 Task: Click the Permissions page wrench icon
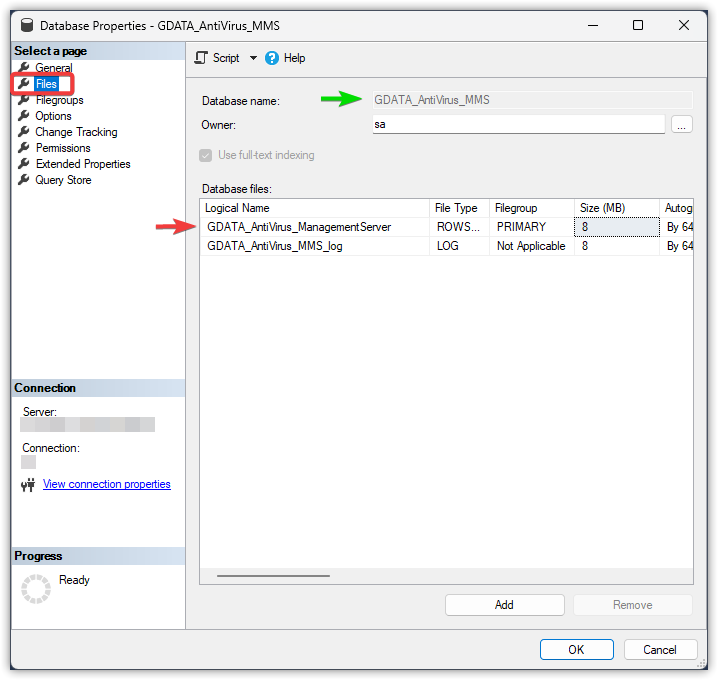click(23, 148)
